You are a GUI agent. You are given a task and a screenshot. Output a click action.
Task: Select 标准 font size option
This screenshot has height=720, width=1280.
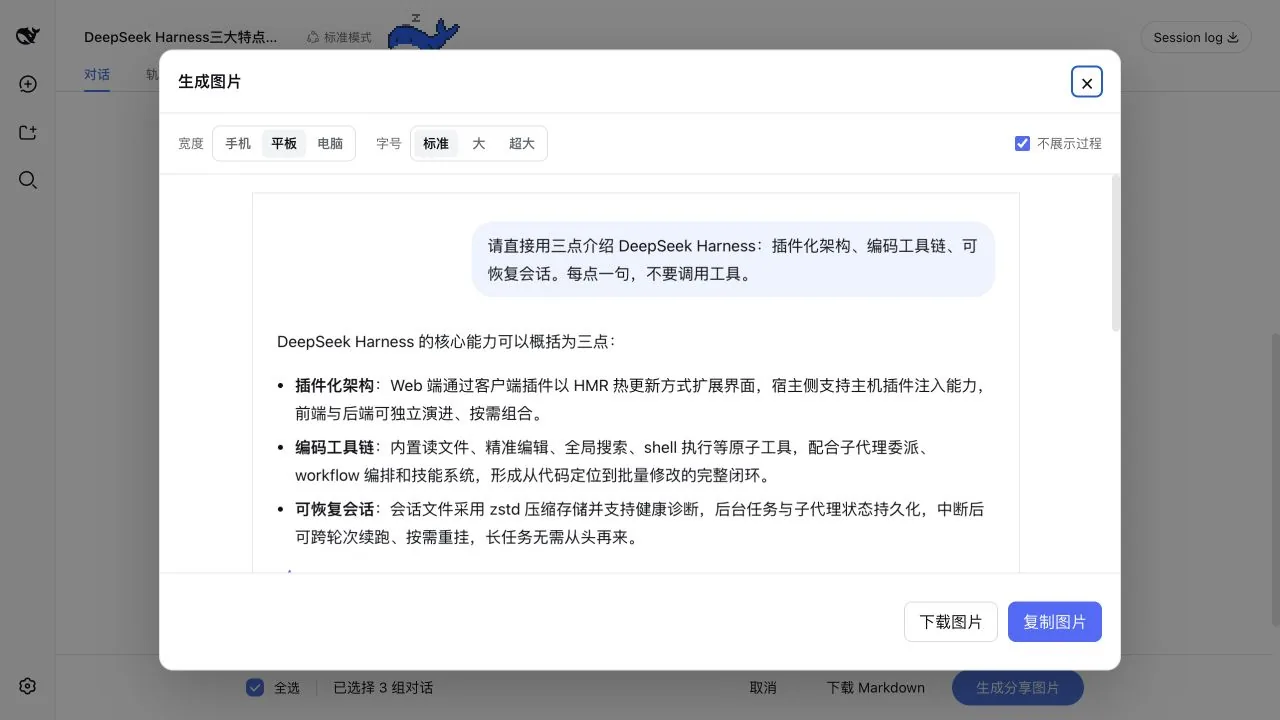(x=436, y=143)
